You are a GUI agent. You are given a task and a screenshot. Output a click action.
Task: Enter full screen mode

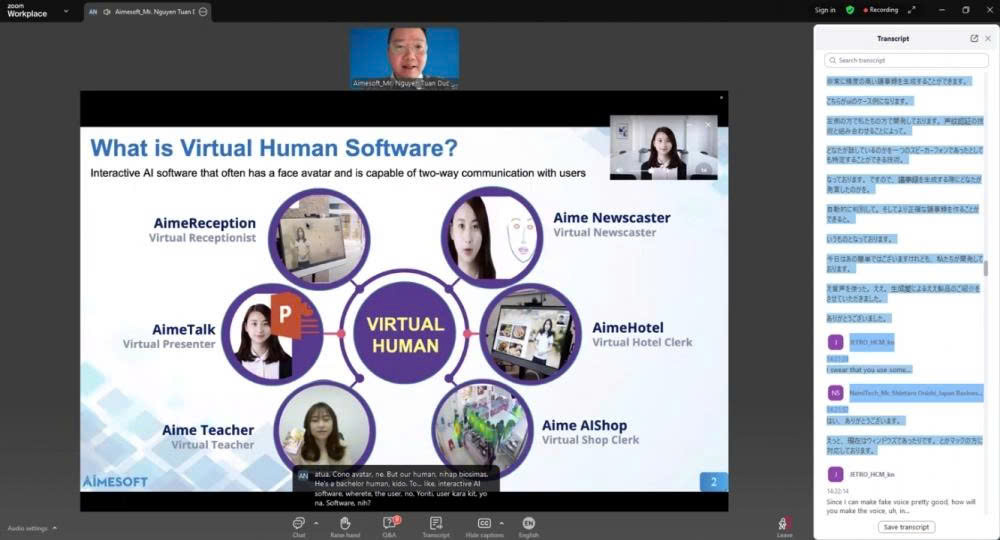coord(911,10)
